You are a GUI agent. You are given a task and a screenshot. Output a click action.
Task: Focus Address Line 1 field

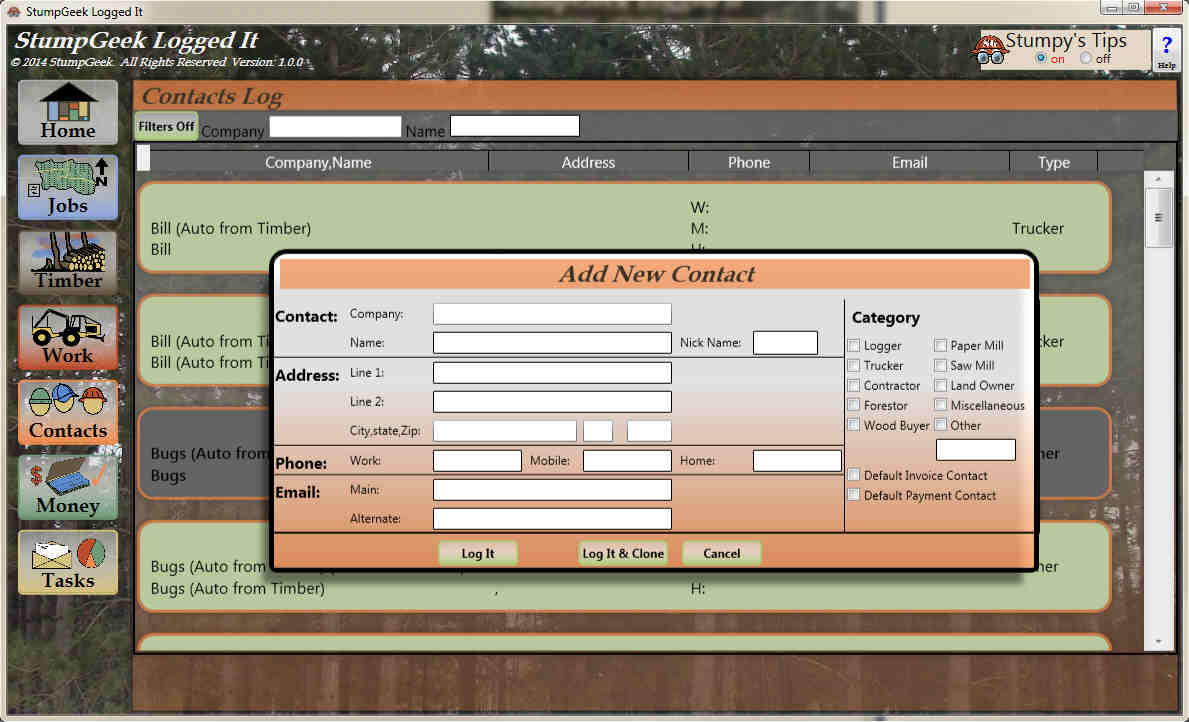pos(552,372)
